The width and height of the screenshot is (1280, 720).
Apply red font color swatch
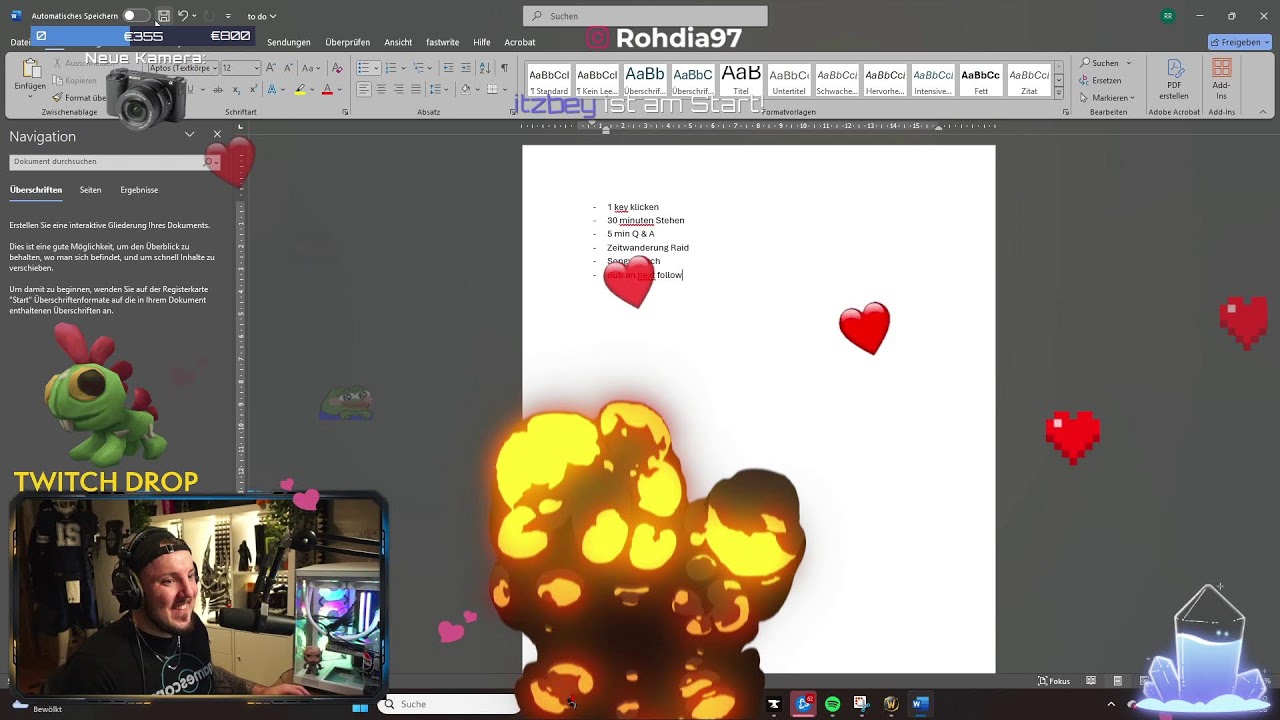click(326, 90)
